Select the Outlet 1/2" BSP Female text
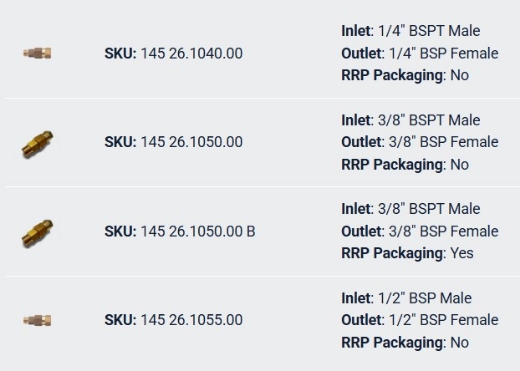 (x=420, y=320)
